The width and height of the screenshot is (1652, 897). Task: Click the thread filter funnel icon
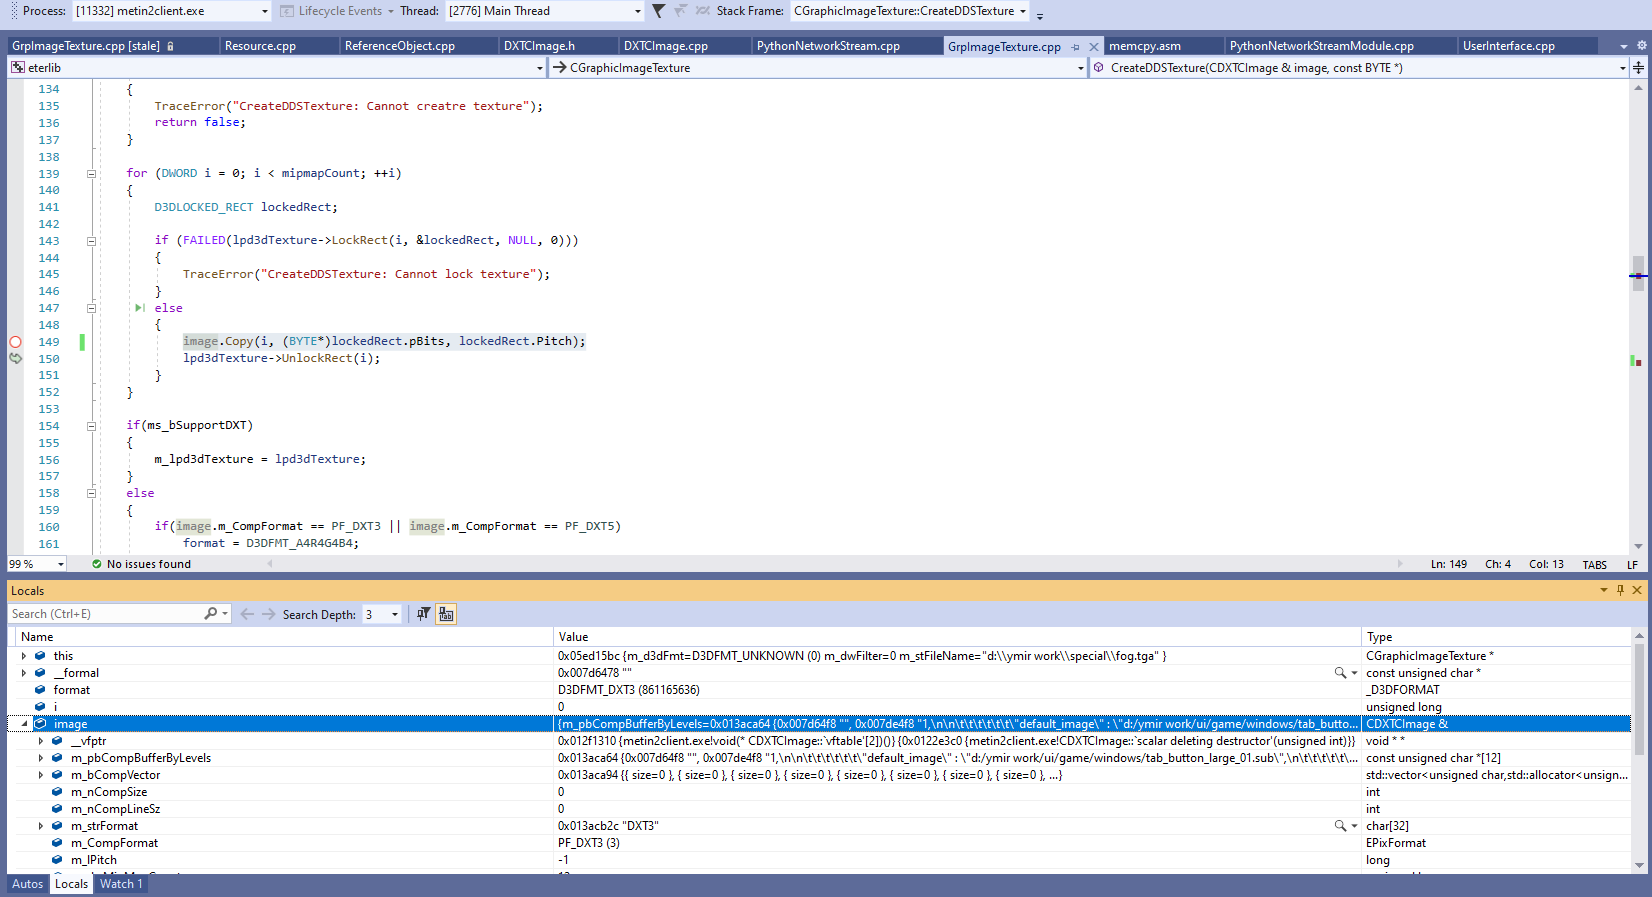point(658,11)
